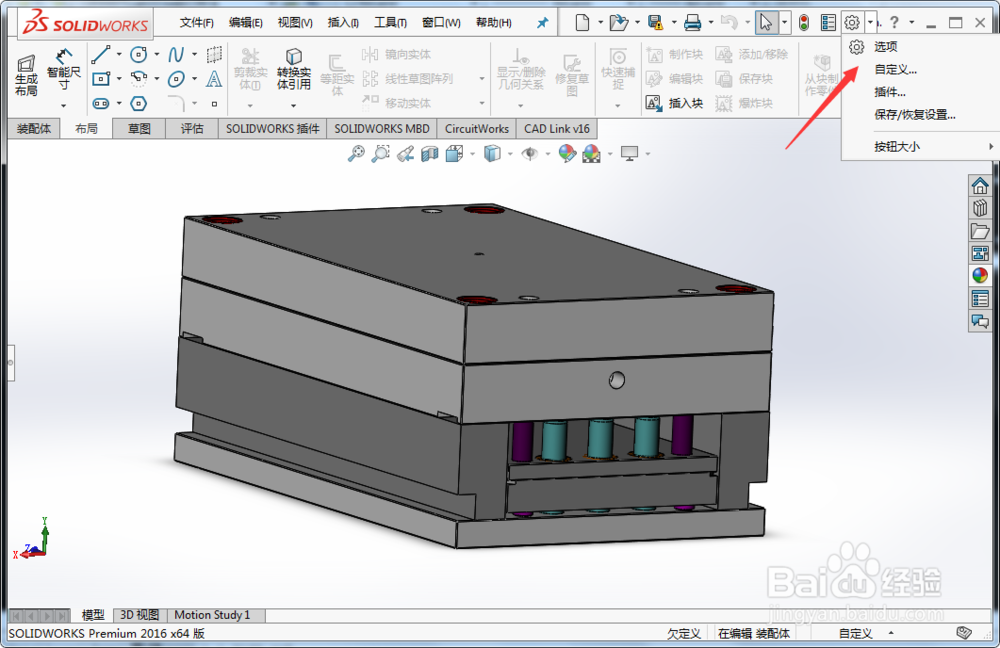The width and height of the screenshot is (1000, 648).
Task: Pin the menu bar with pushpin
Action: [x=543, y=23]
